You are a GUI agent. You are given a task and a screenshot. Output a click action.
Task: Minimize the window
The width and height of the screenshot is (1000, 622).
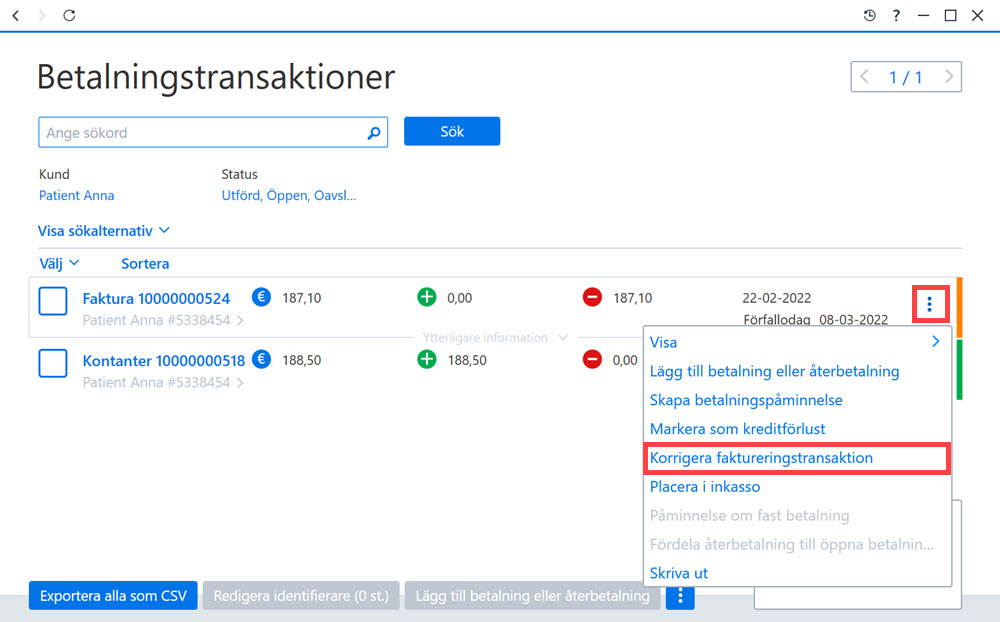tap(923, 15)
